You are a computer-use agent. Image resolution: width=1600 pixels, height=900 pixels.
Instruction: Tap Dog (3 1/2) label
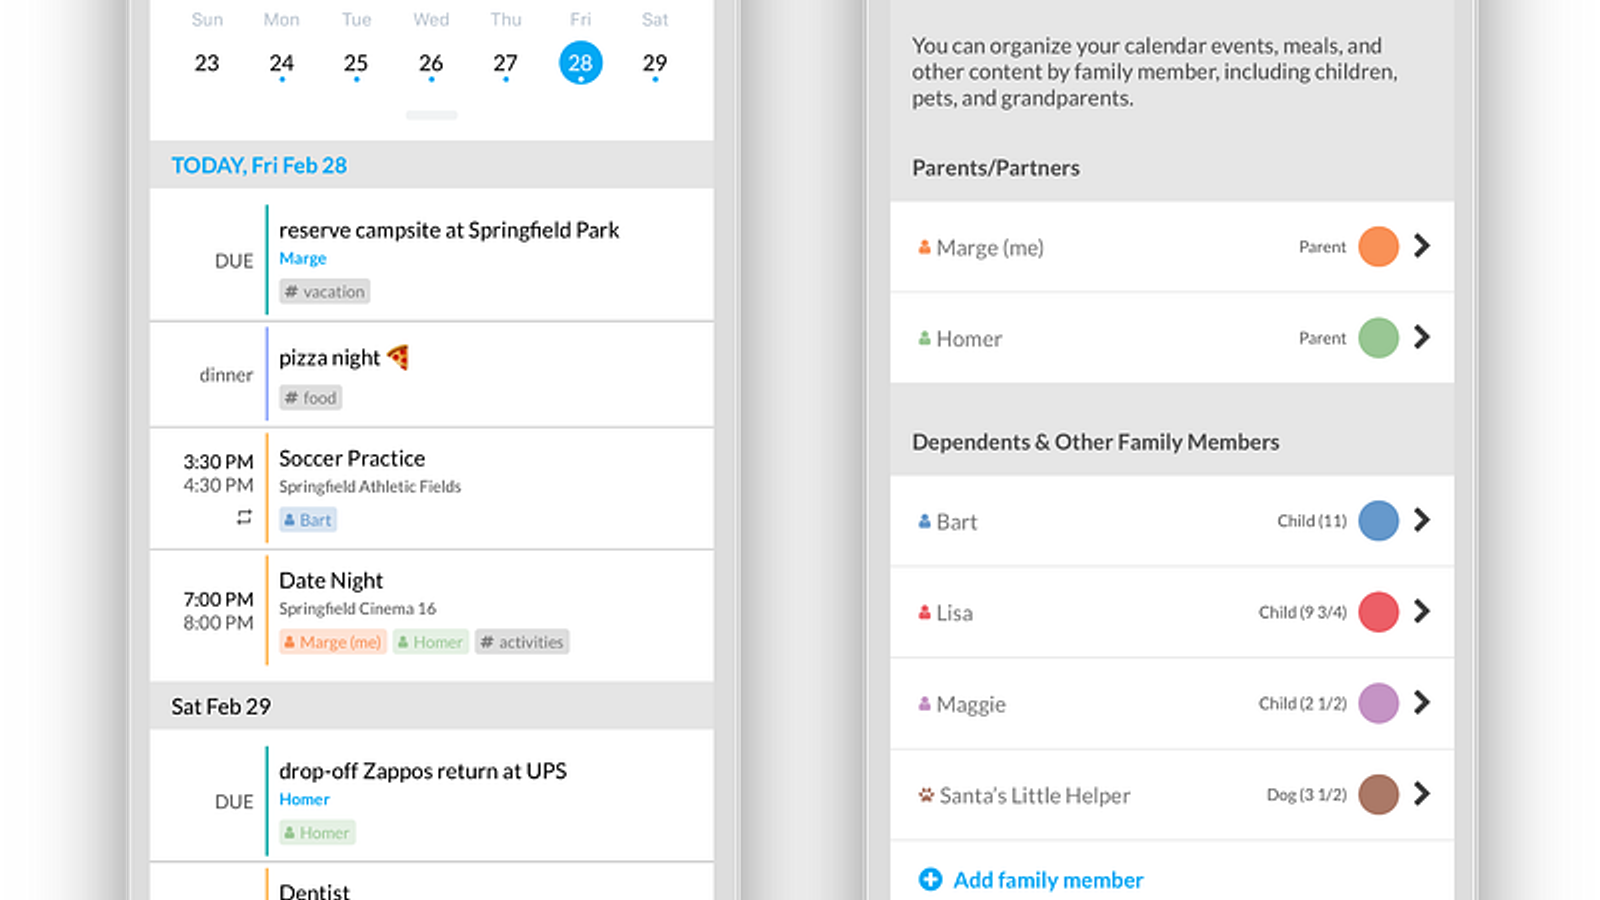pos(1307,795)
